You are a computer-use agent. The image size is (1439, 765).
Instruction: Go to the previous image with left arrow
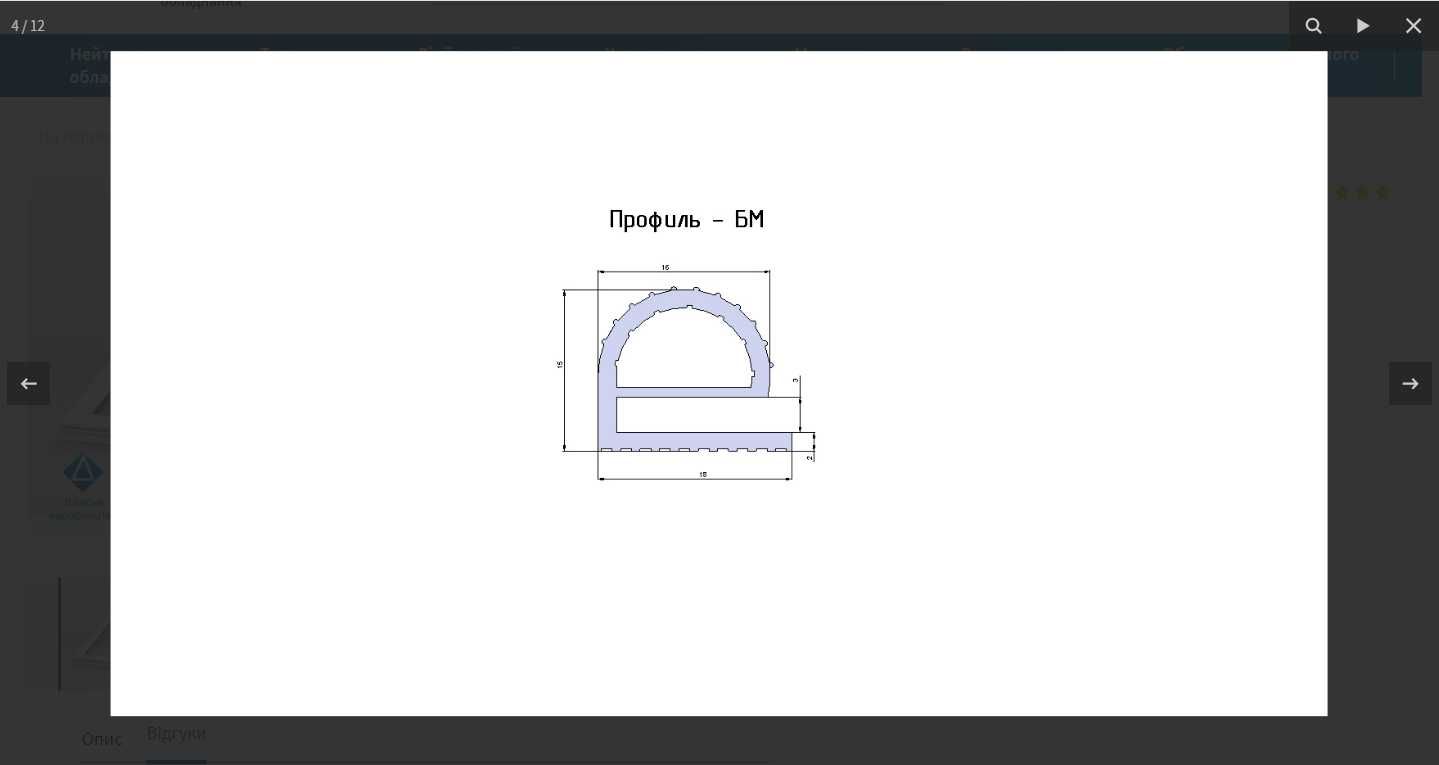click(28, 384)
